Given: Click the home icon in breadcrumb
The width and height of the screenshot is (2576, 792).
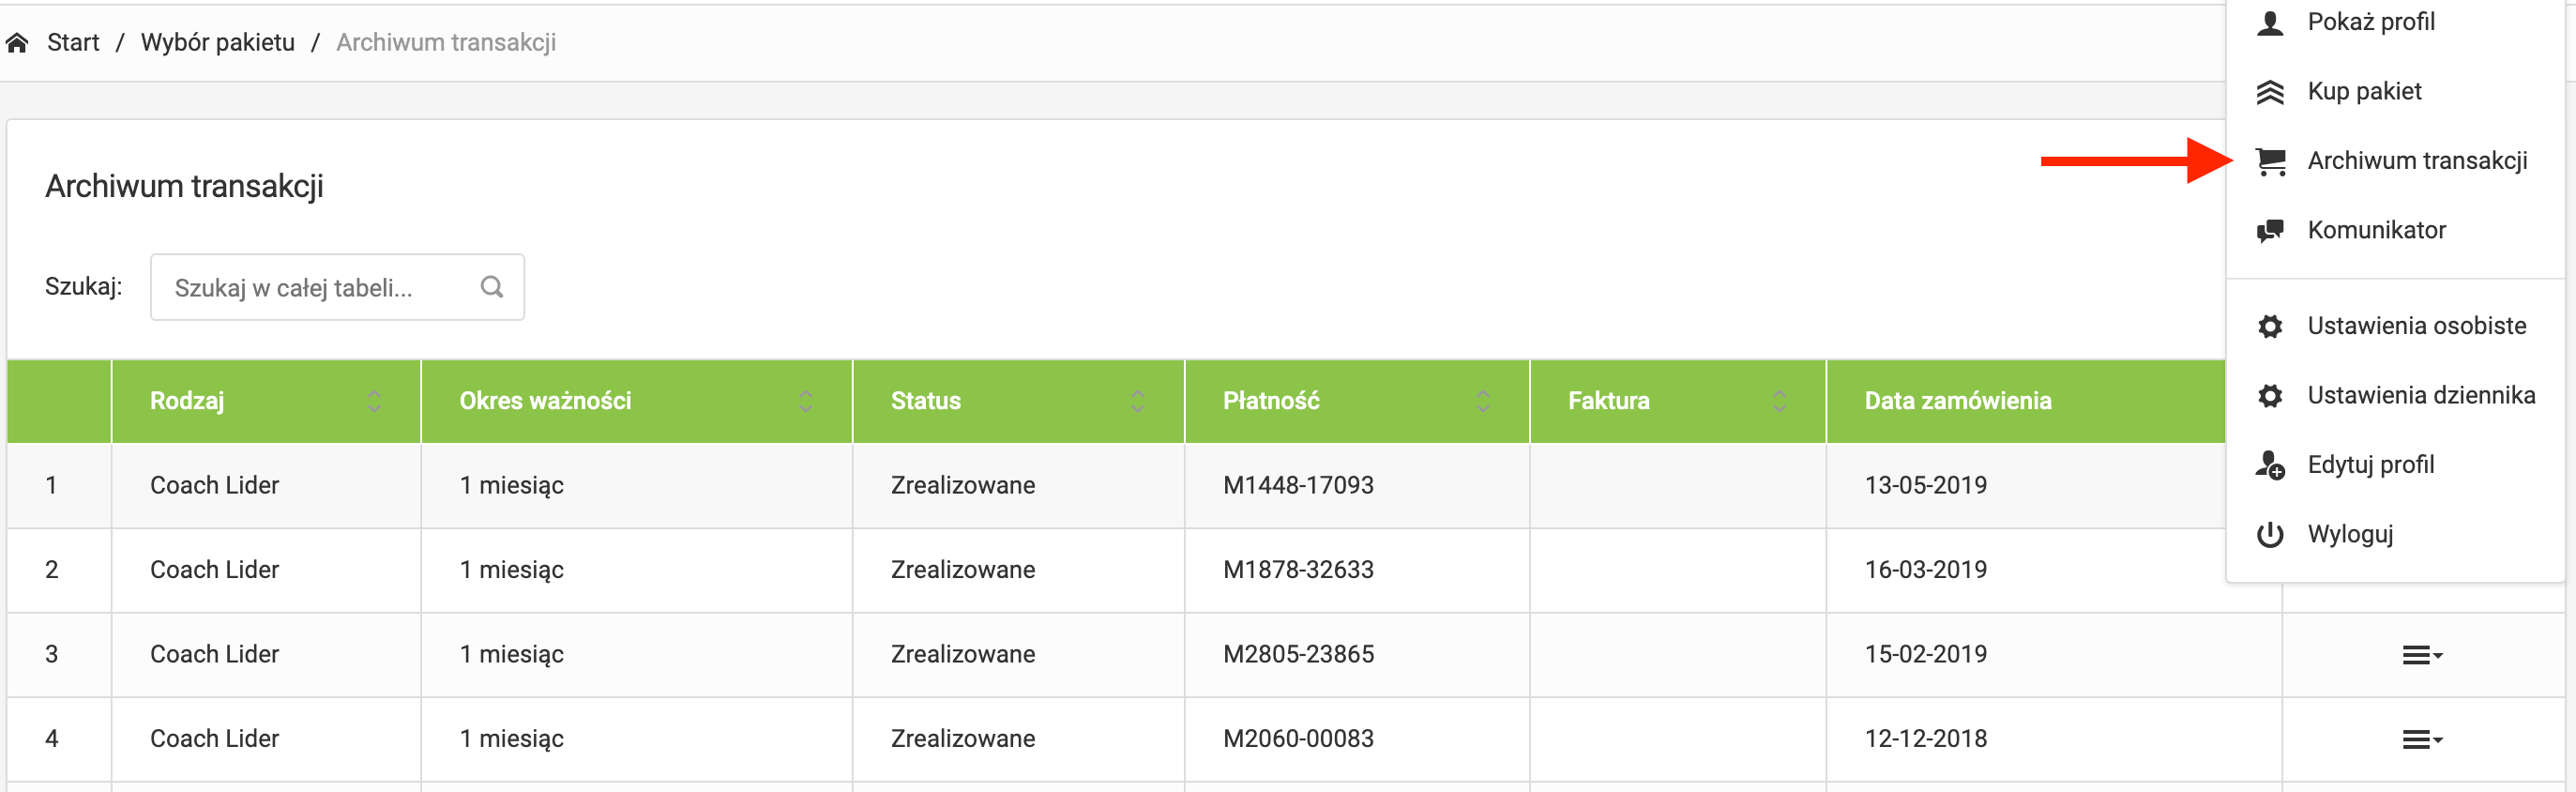Looking at the screenshot, I should pos(17,43).
